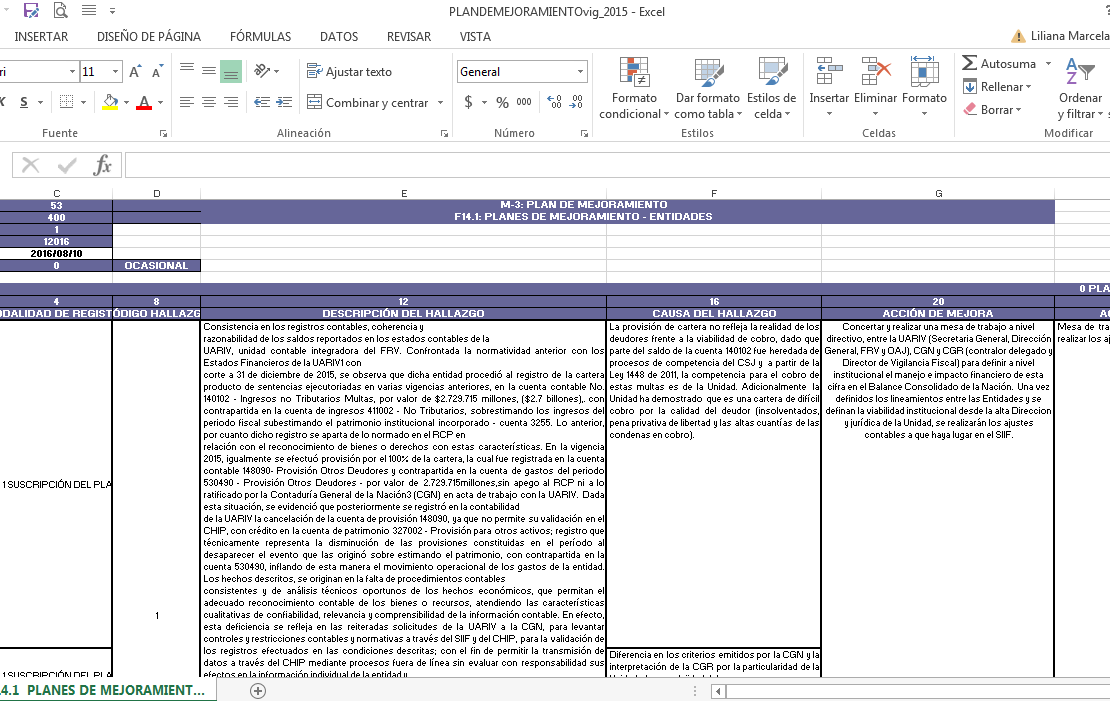Screen dimensions: 1110x701
Task: Open the insert function dialog
Action: tap(103, 166)
